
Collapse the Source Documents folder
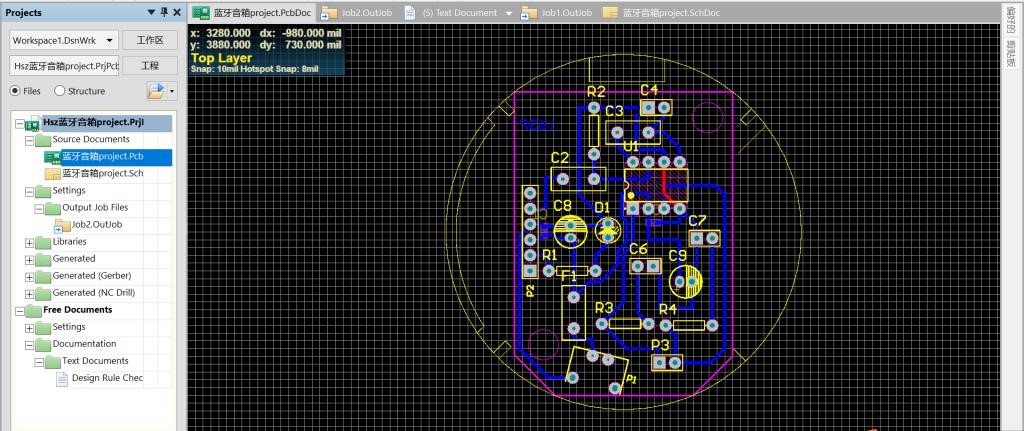click(29, 140)
